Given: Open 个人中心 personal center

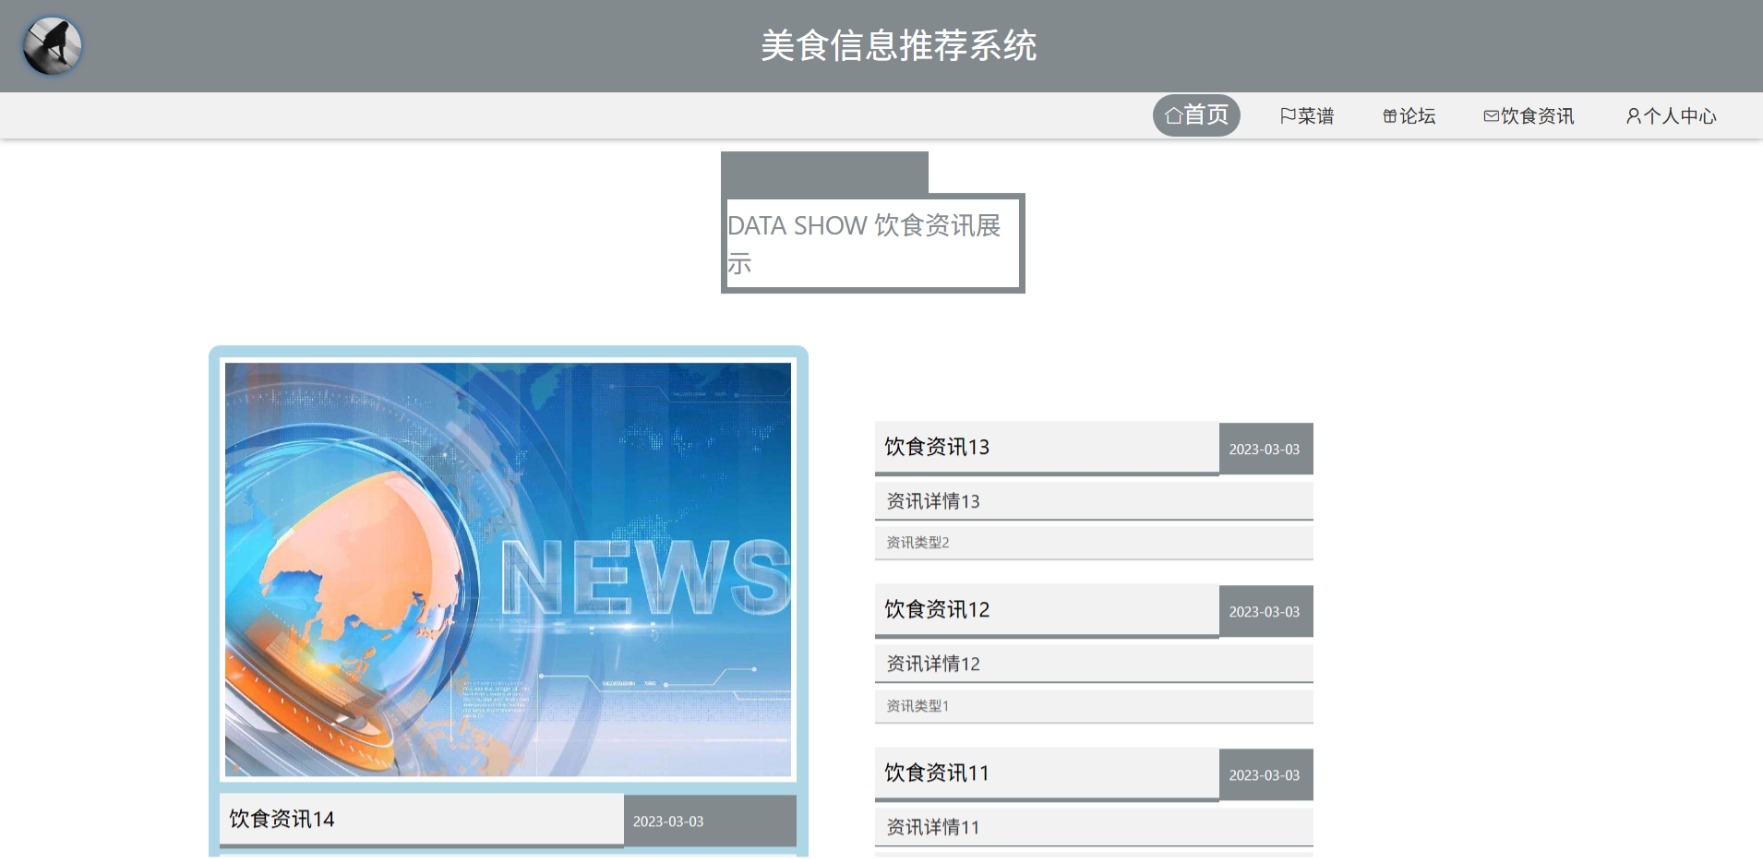Looking at the screenshot, I should pos(1671,116).
